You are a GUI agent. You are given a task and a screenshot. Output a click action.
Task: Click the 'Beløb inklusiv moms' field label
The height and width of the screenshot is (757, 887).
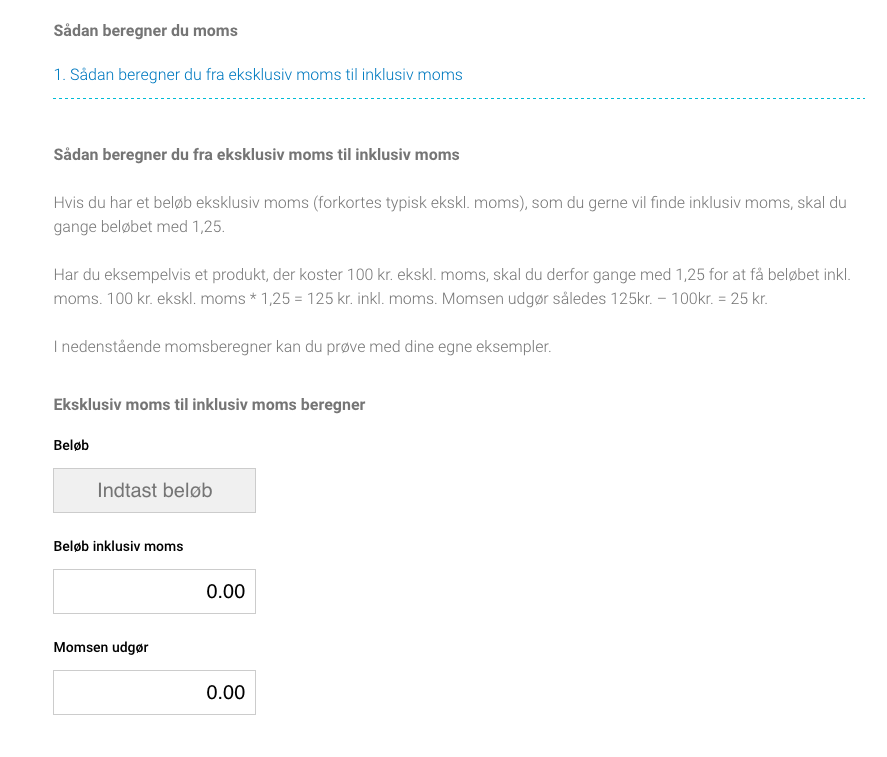point(118,546)
